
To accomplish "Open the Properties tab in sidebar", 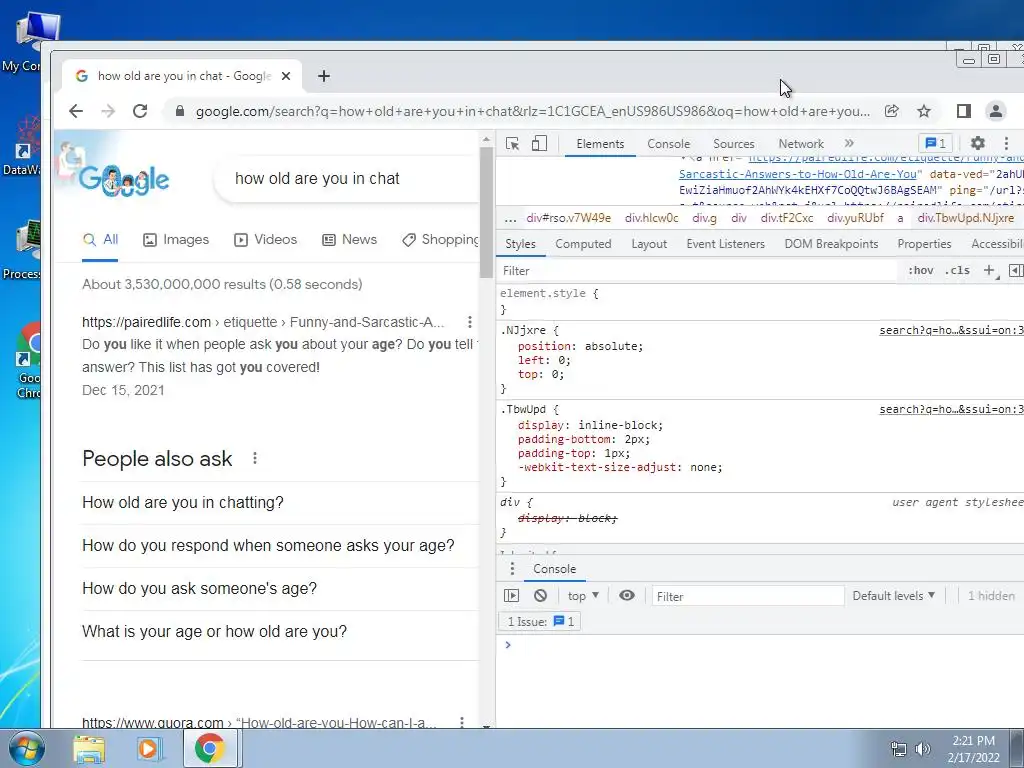I will coord(924,244).
